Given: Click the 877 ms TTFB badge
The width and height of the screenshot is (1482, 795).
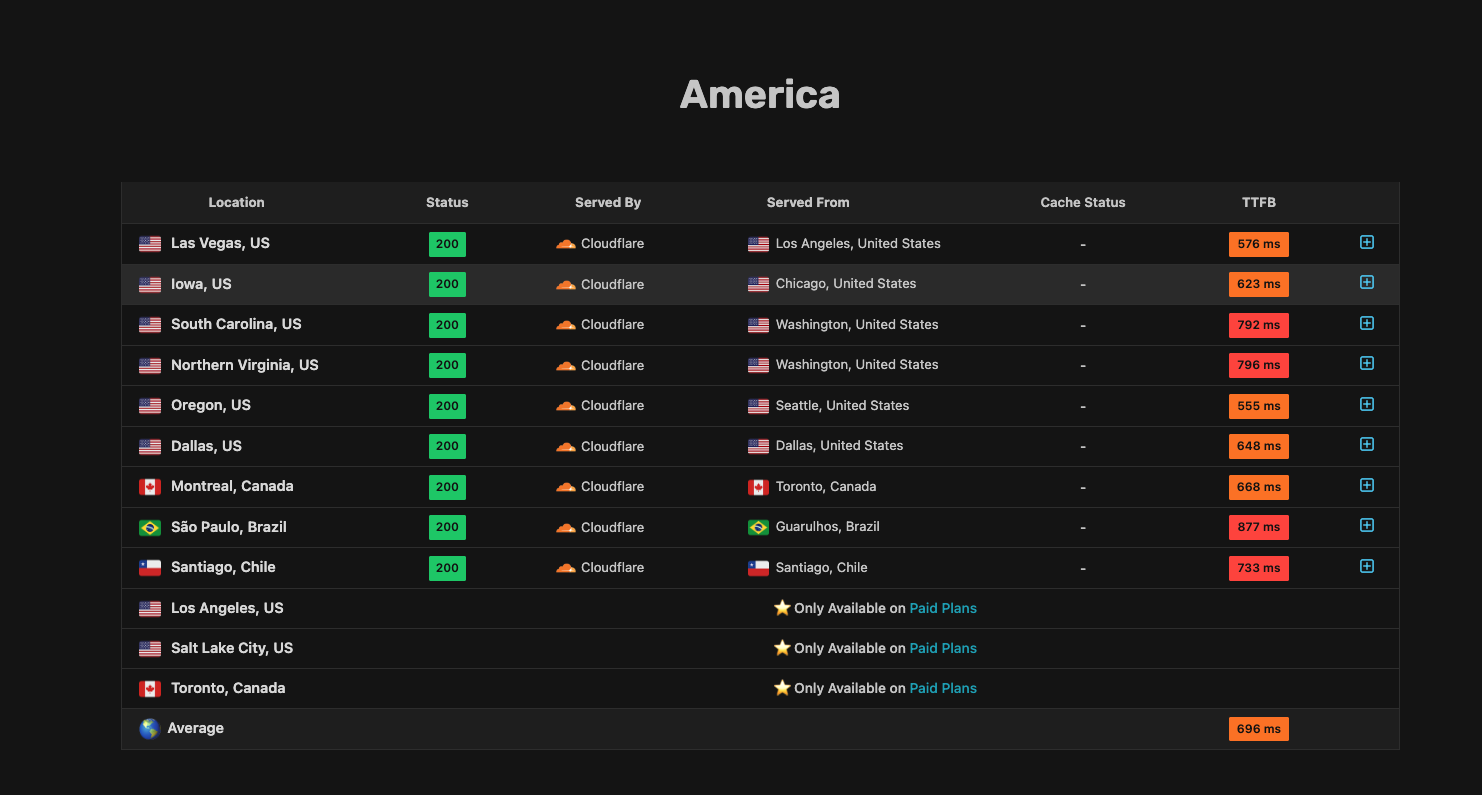Looking at the screenshot, I should (x=1259, y=528).
